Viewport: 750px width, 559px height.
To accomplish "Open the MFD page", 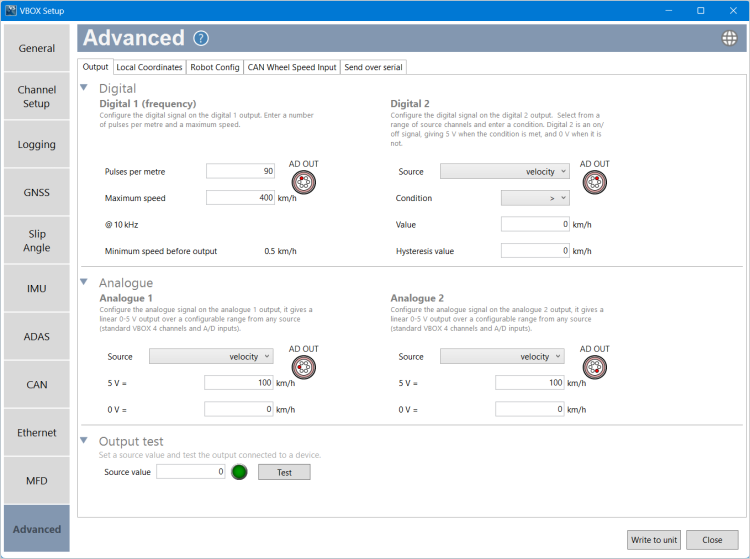I will point(37,481).
